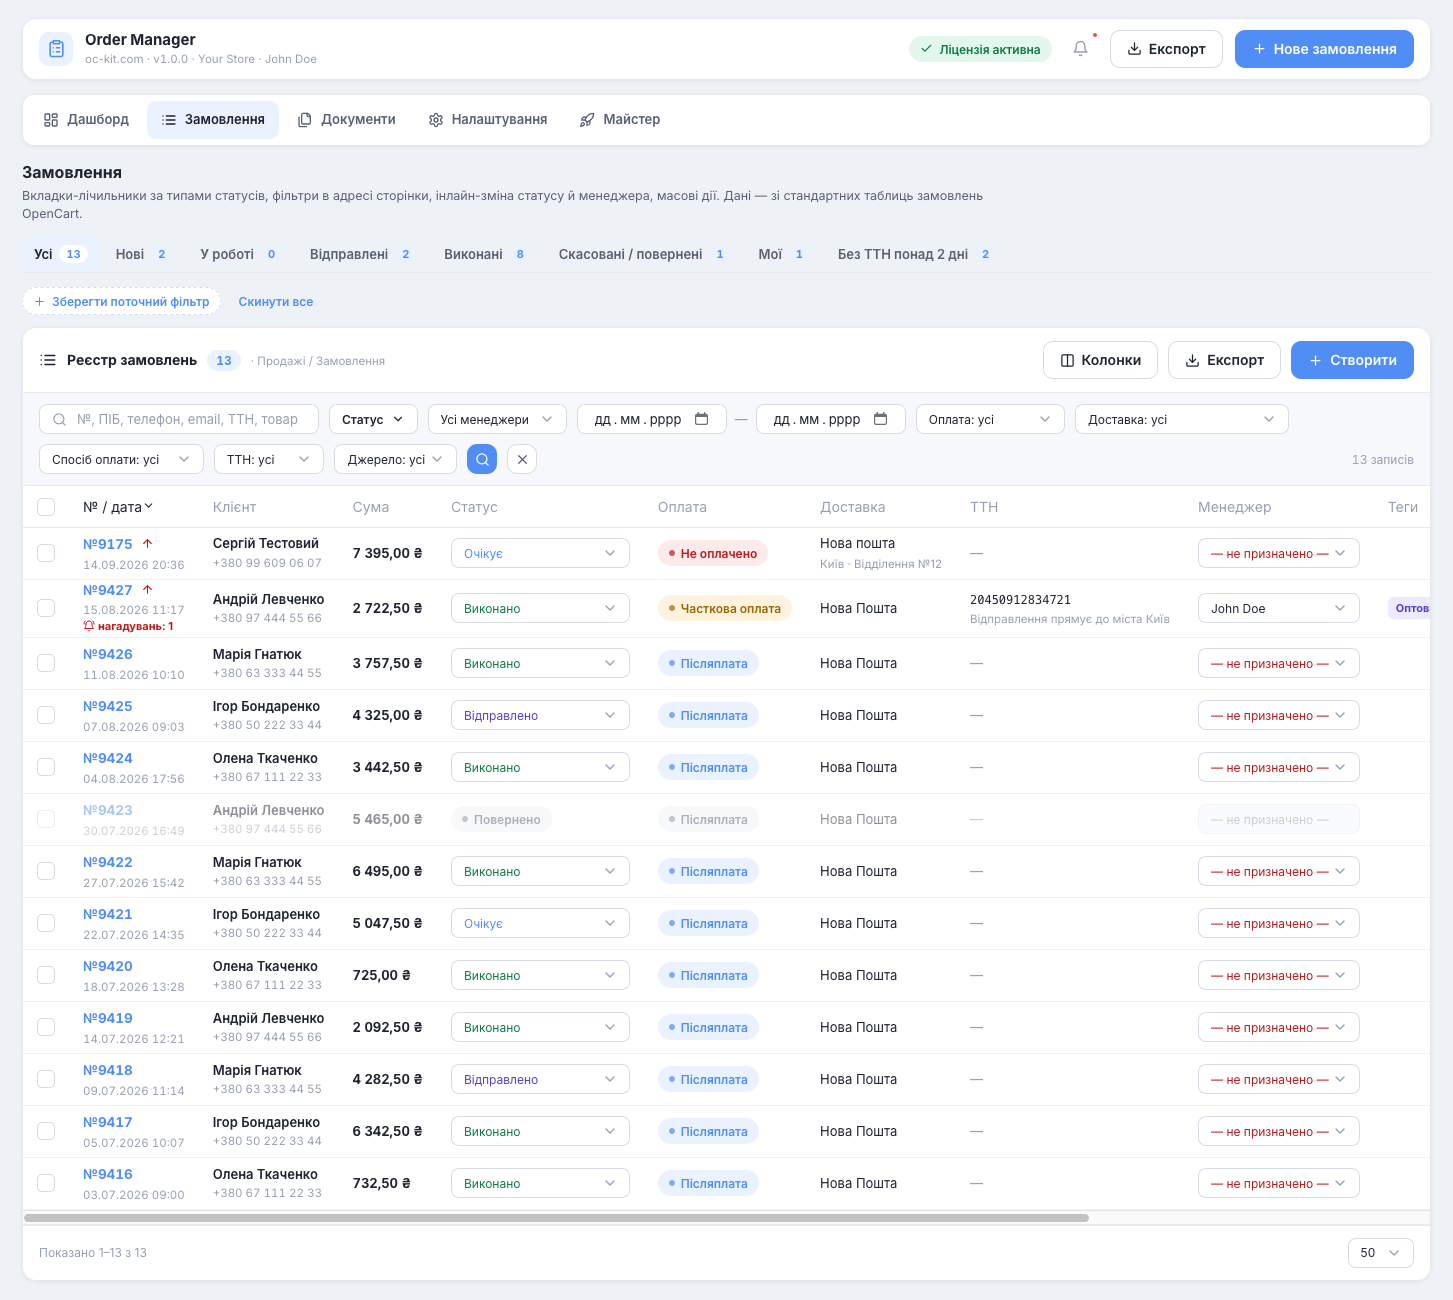Click the priority arrow next to №9427

coord(148,590)
